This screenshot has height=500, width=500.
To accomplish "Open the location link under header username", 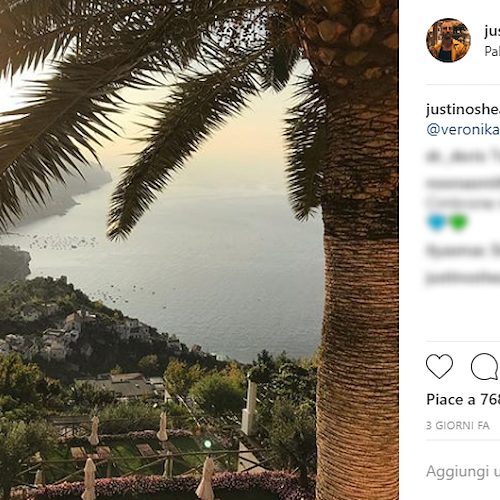I will point(492,51).
